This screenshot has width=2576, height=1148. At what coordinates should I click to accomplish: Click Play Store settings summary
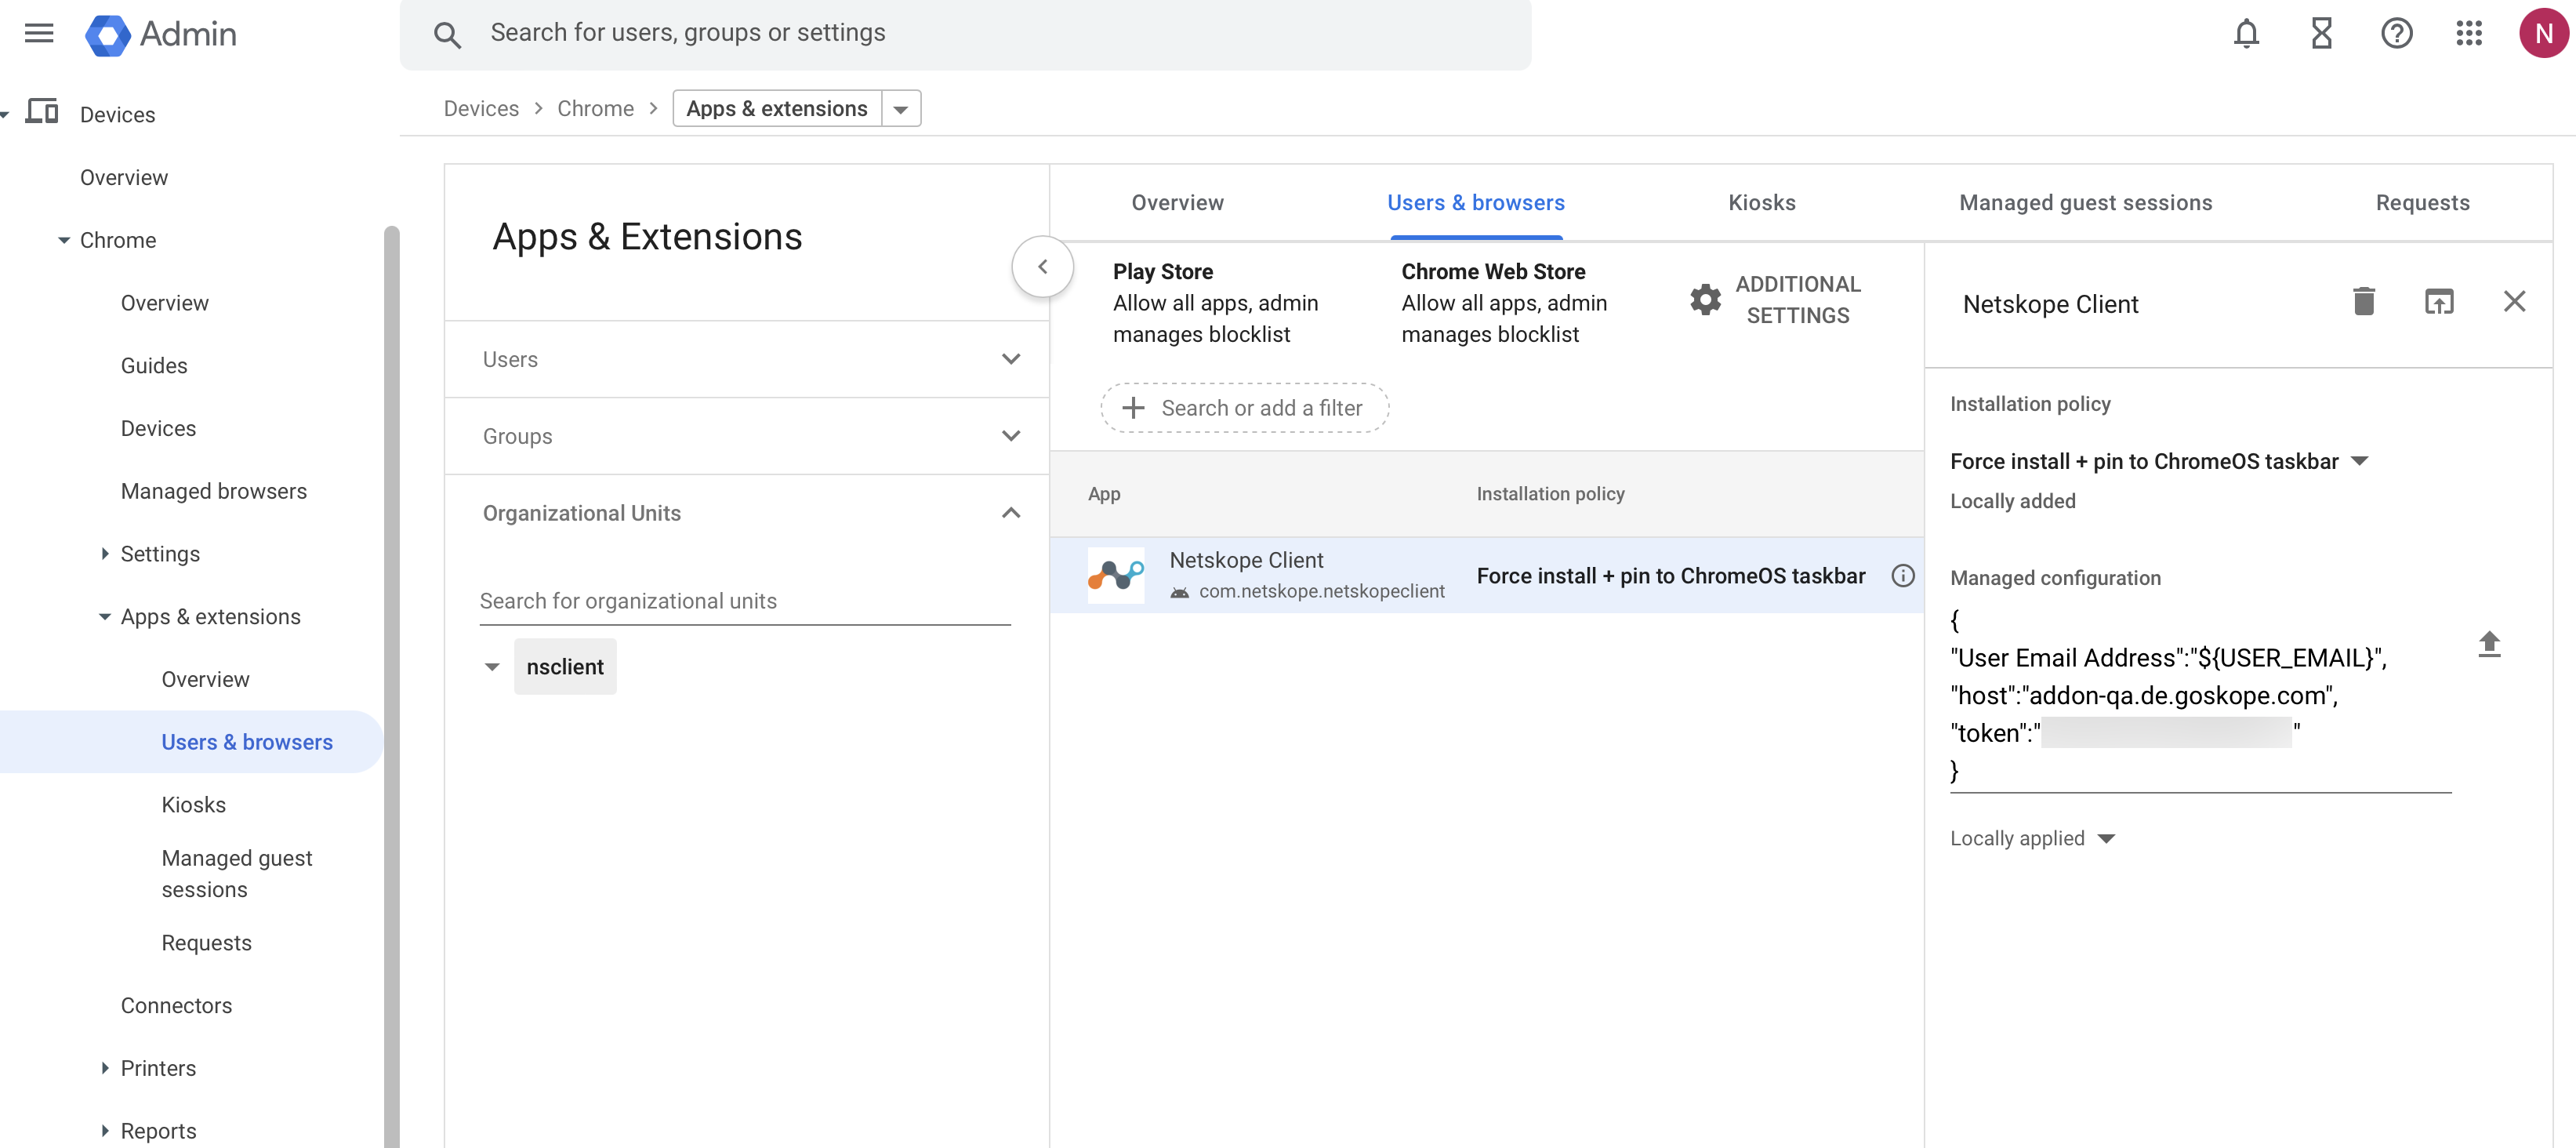[1214, 302]
